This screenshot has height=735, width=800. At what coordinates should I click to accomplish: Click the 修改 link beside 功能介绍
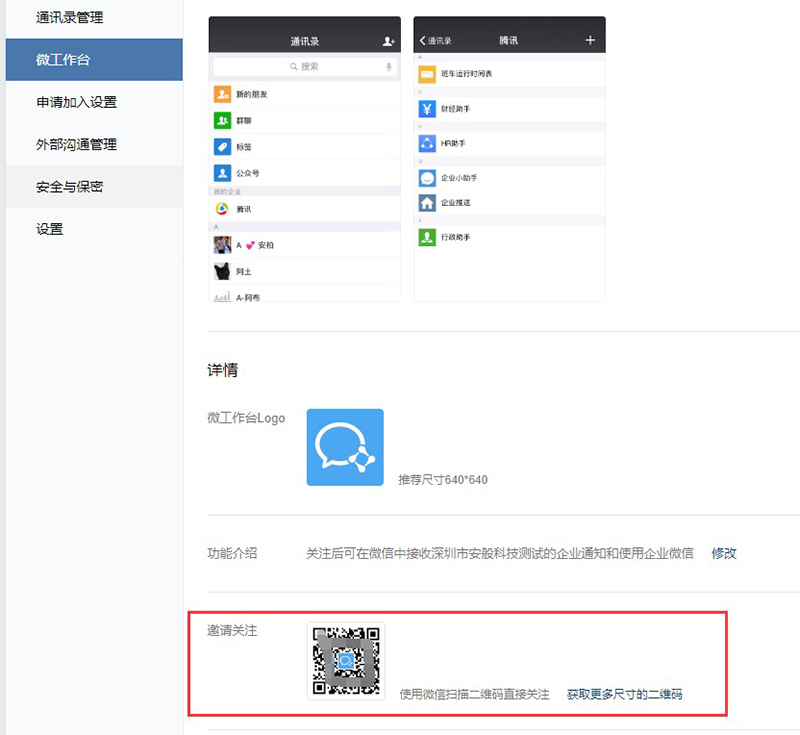point(724,553)
